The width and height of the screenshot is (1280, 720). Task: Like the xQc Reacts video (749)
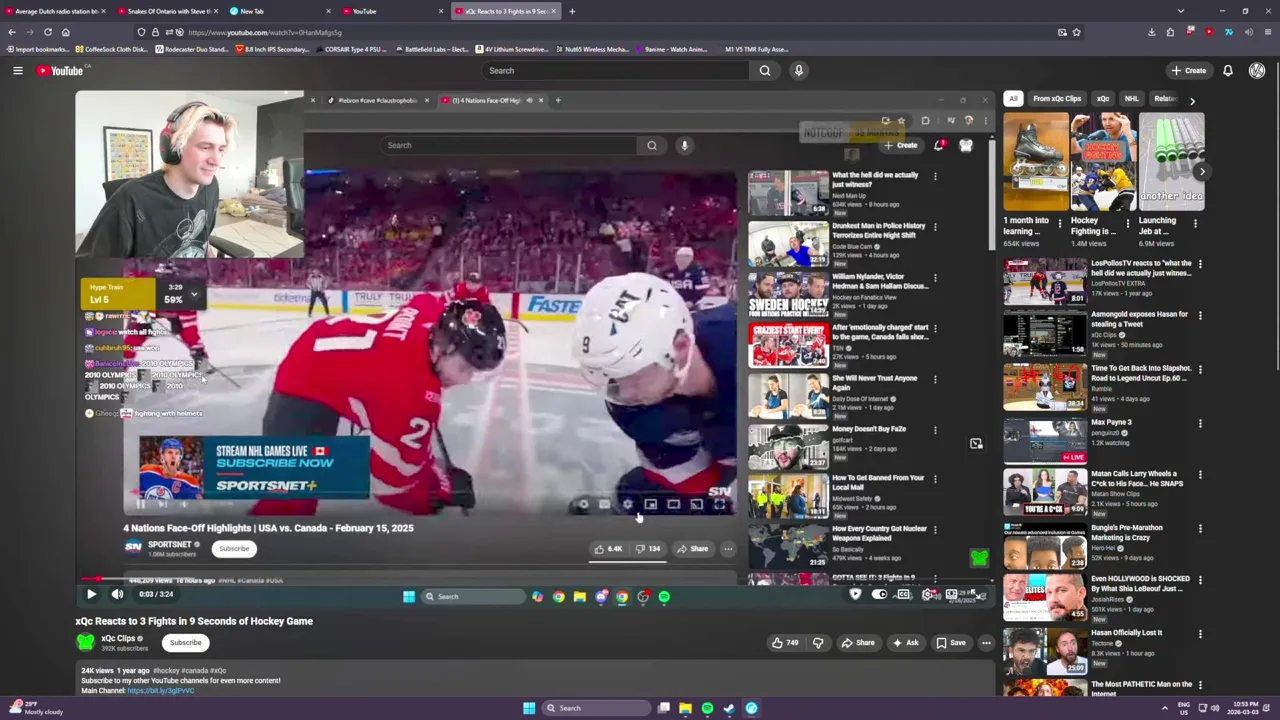tap(786, 643)
